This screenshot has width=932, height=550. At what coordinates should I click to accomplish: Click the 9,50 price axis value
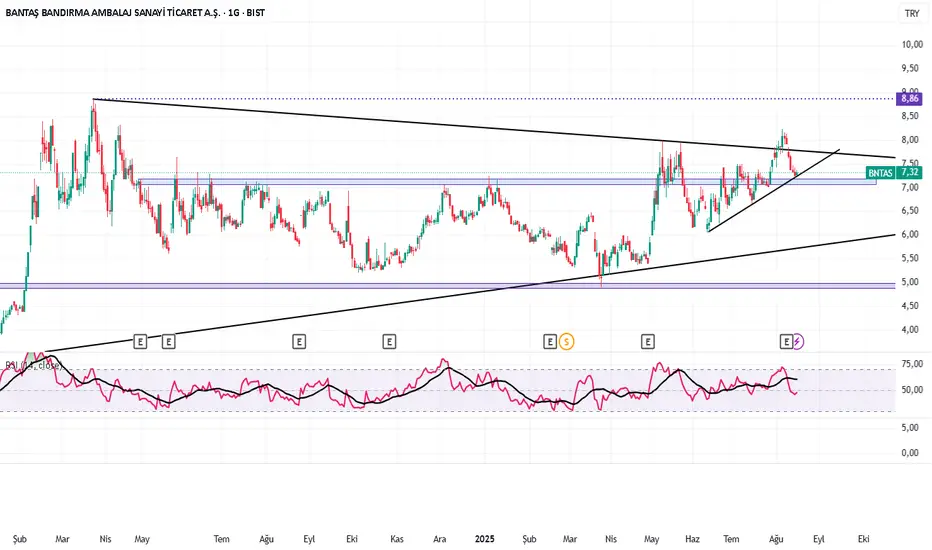pyautogui.click(x=912, y=68)
